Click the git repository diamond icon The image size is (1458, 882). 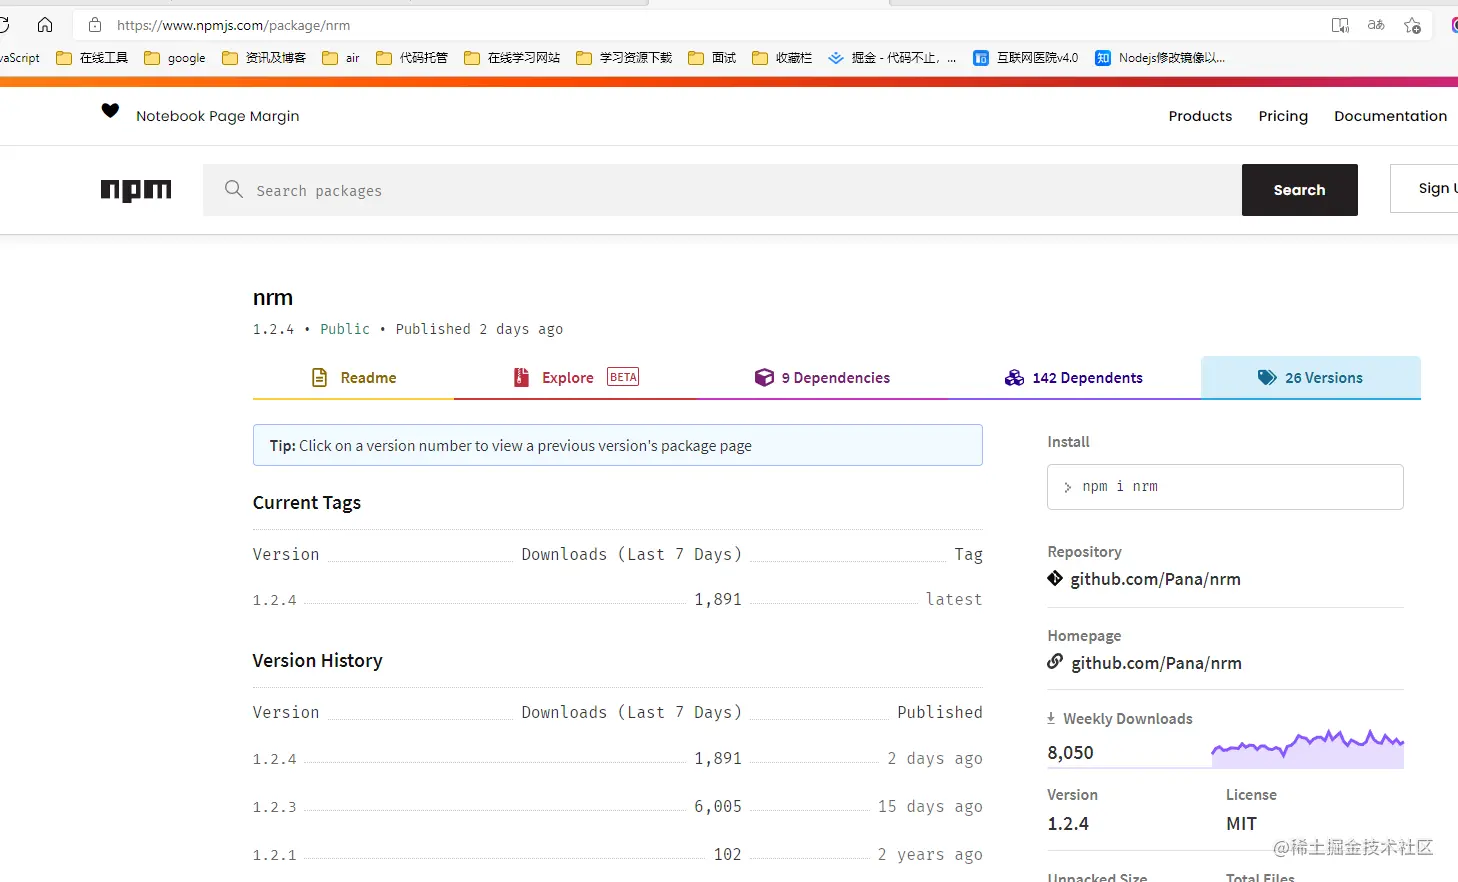click(1055, 578)
